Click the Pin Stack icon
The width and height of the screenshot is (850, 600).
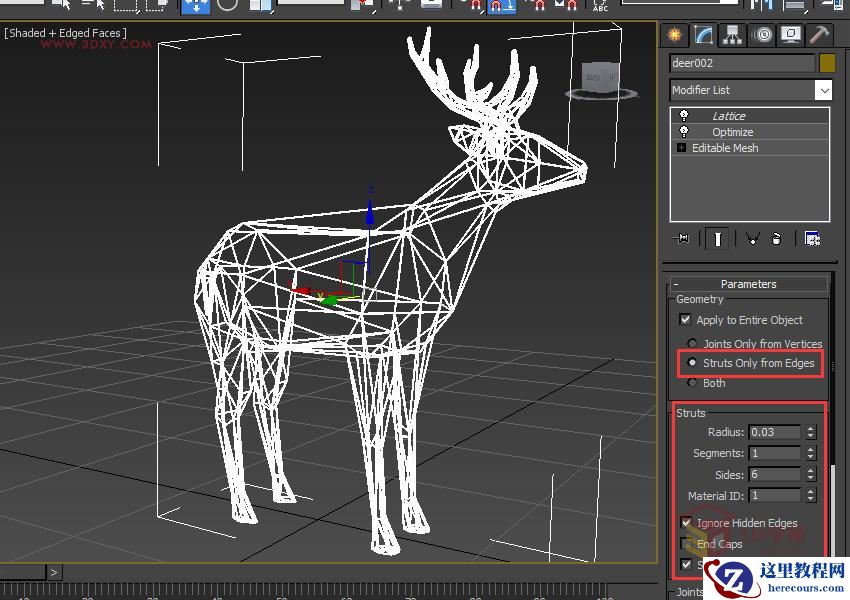pyautogui.click(x=683, y=238)
